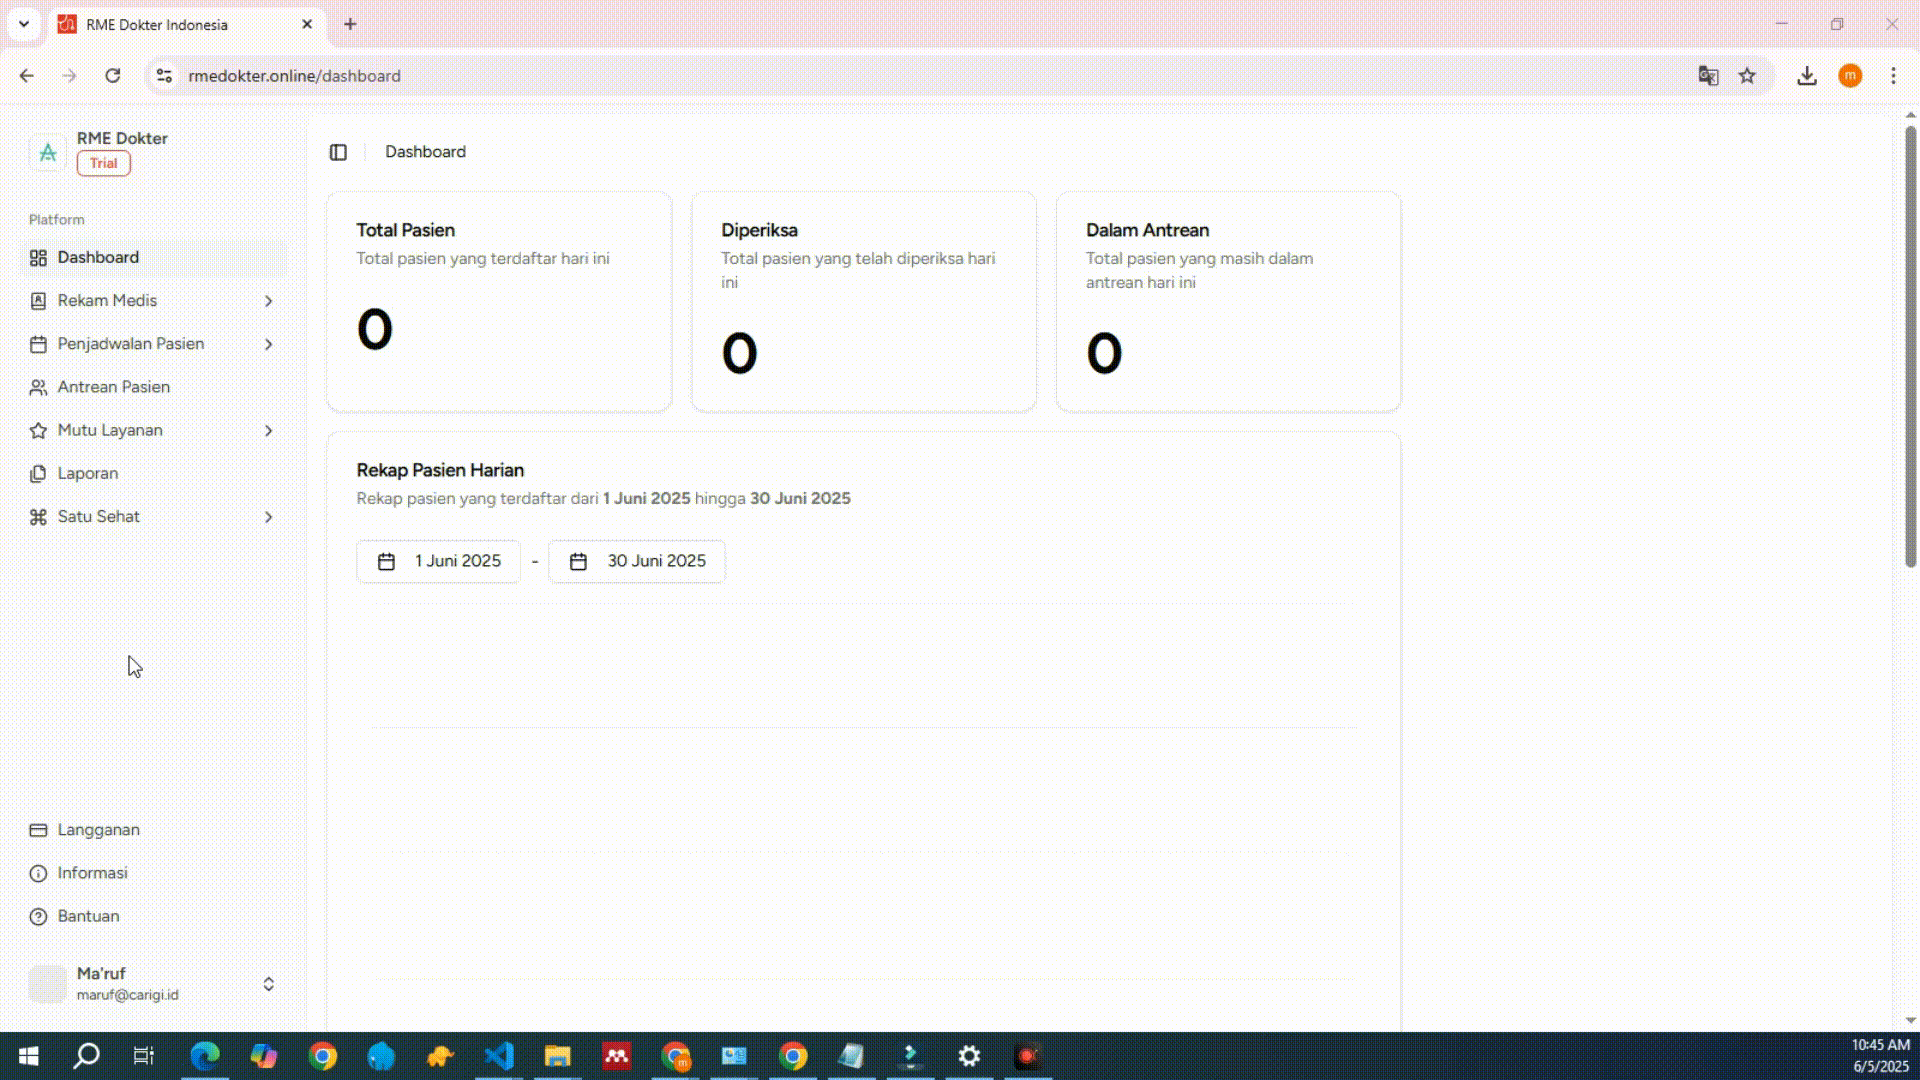Open the Laporan sidebar item
The width and height of the screenshot is (1920, 1080).
[x=88, y=473]
